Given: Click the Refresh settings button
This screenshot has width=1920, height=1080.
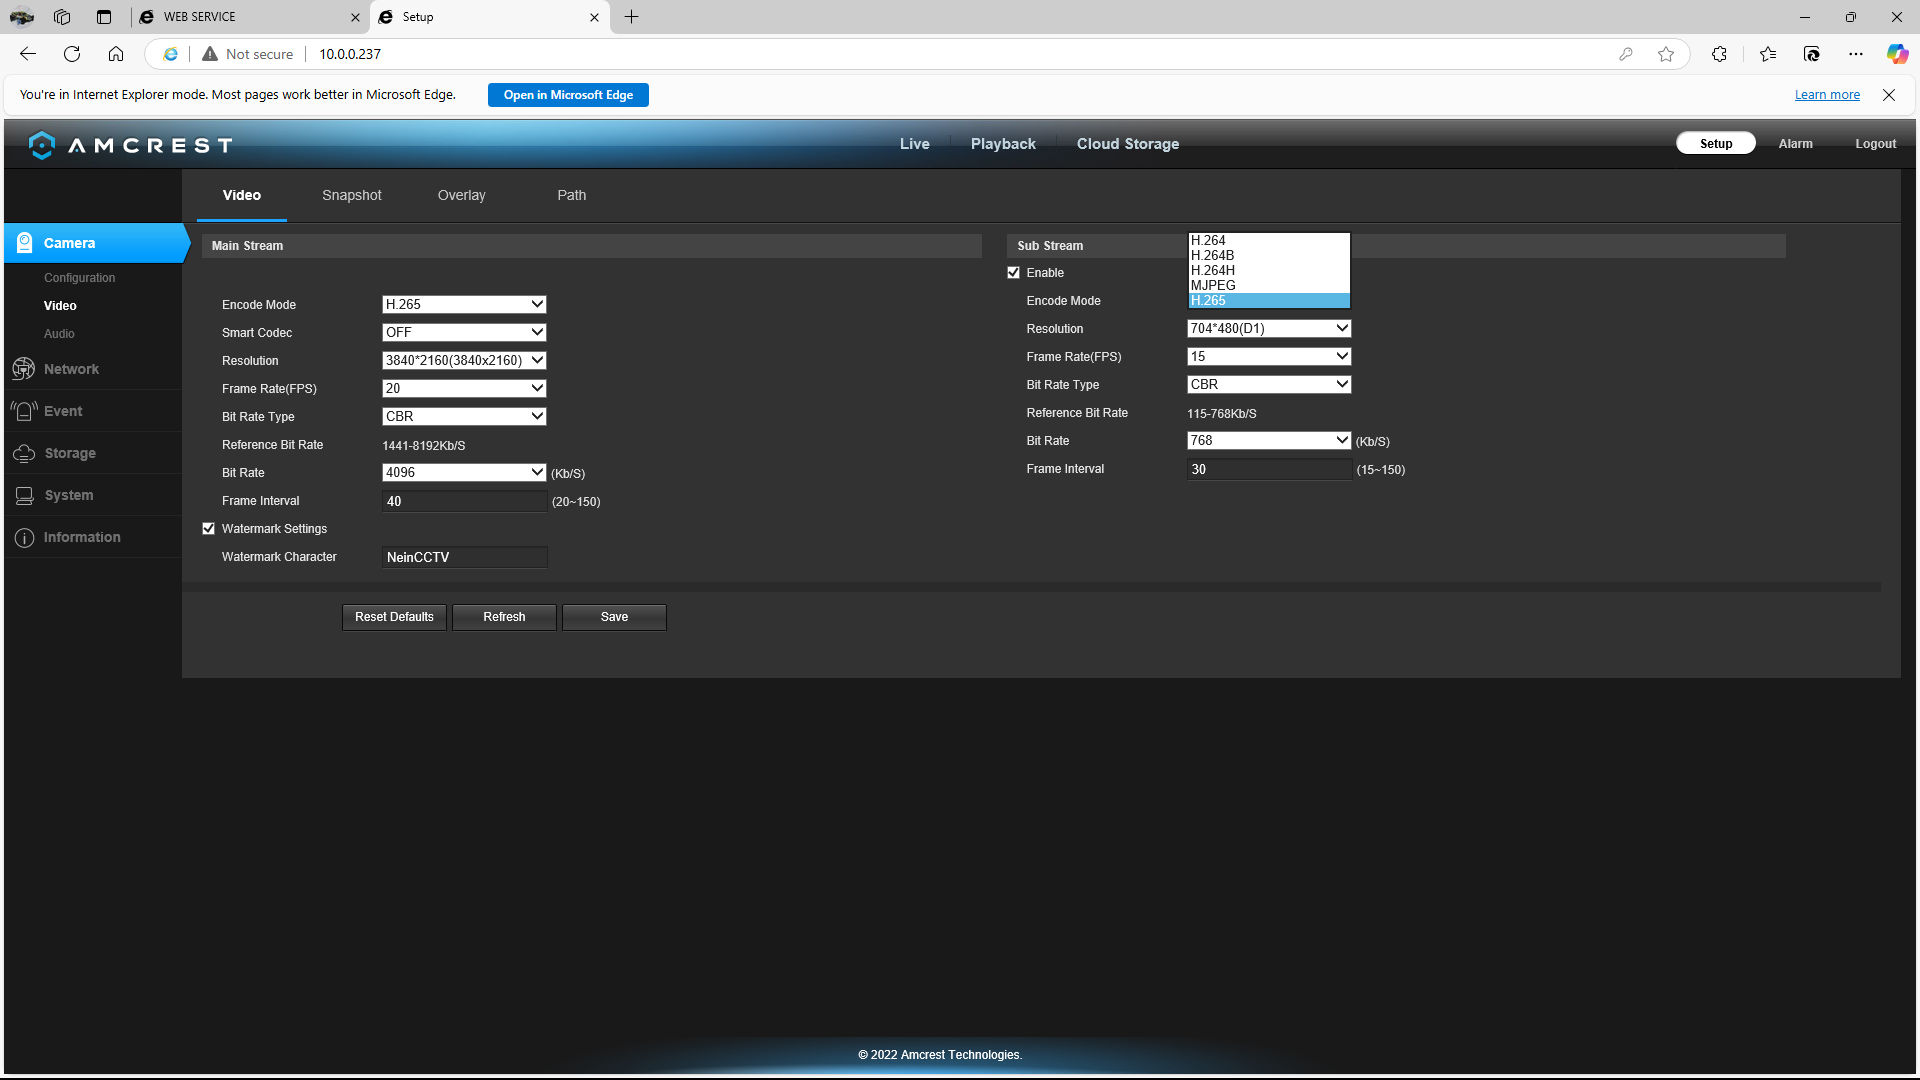Looking at the screenshot, I should (x=504, y=617).
